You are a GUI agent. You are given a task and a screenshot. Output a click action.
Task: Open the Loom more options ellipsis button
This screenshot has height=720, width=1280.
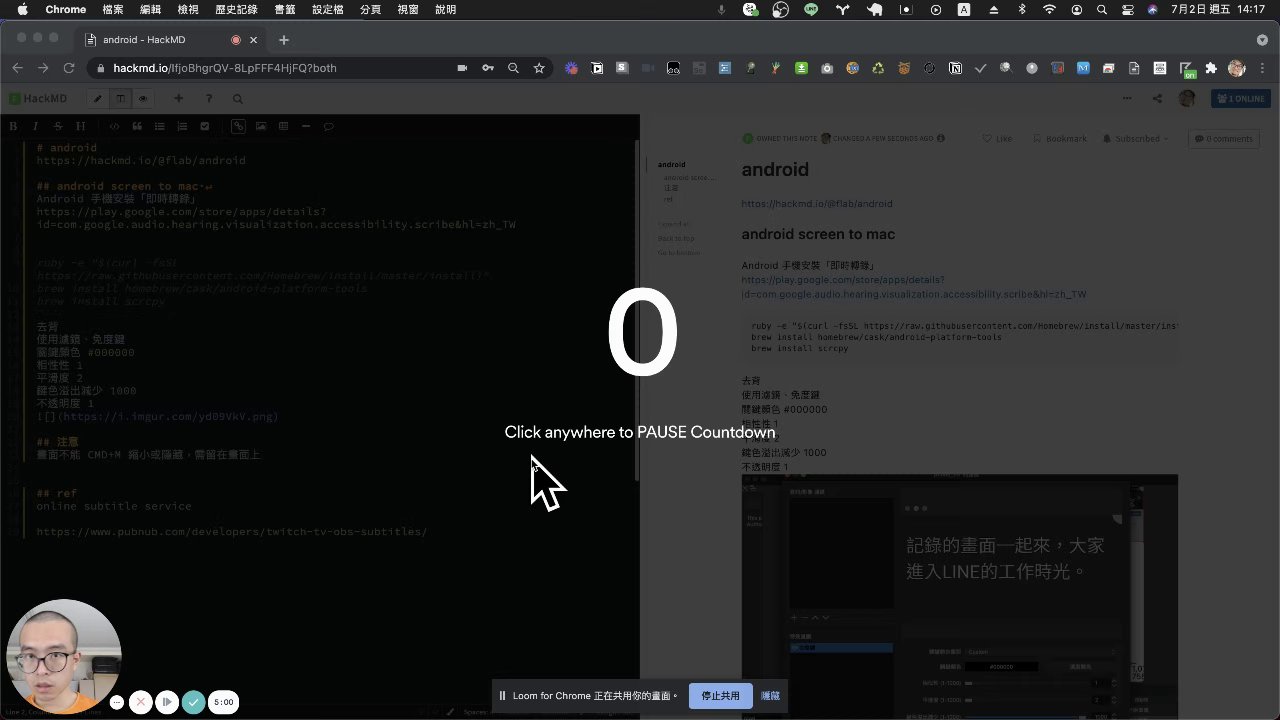point(117,702)
